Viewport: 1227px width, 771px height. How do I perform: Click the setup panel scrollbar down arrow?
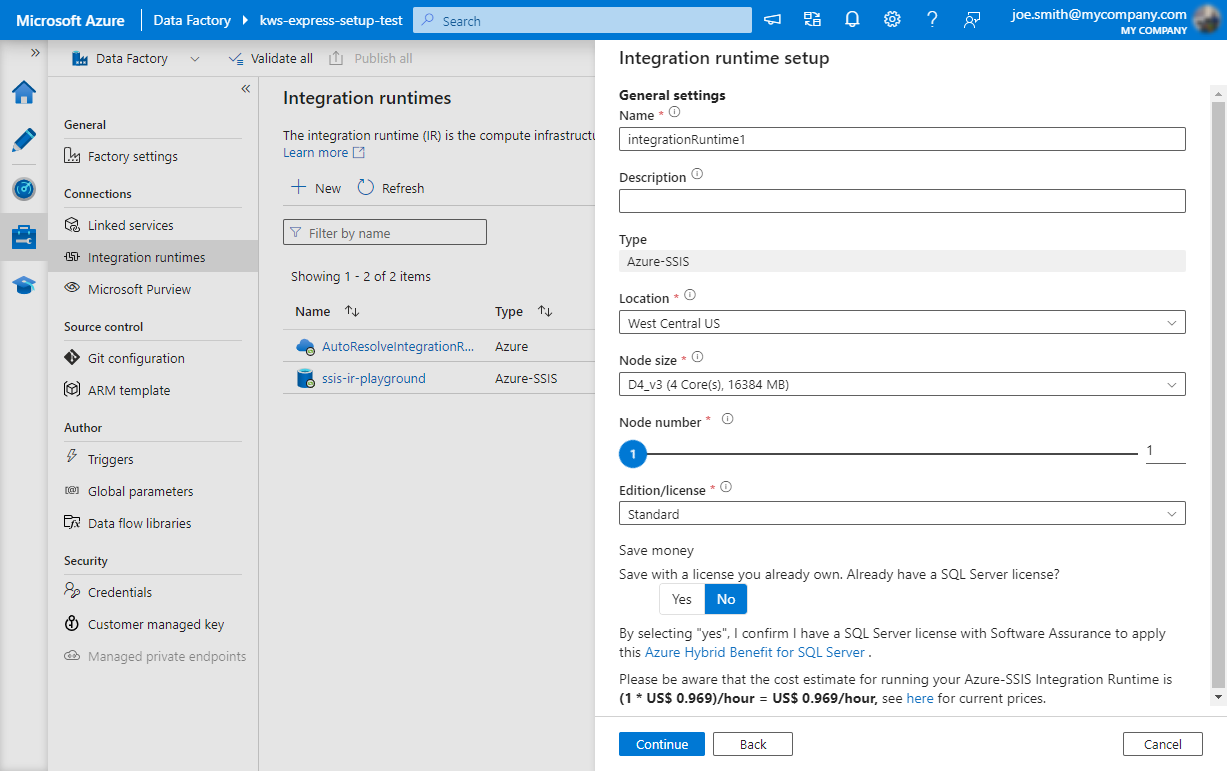pos(1217,696)
